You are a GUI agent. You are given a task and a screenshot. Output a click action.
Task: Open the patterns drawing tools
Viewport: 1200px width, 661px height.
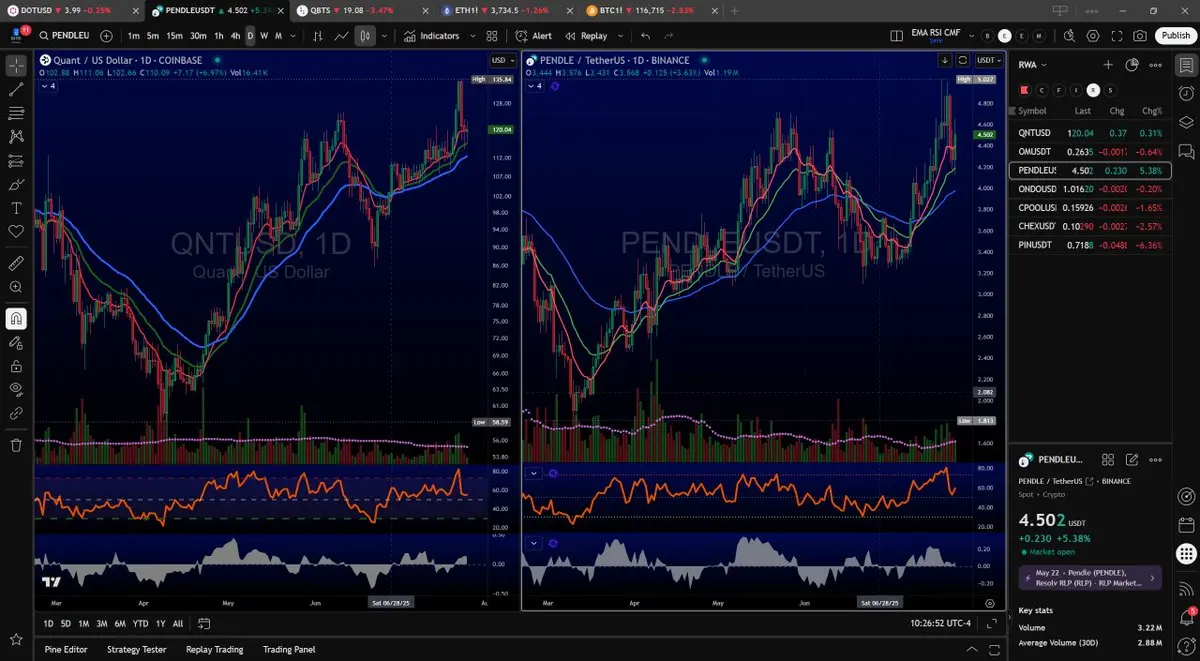click(16, 137)
